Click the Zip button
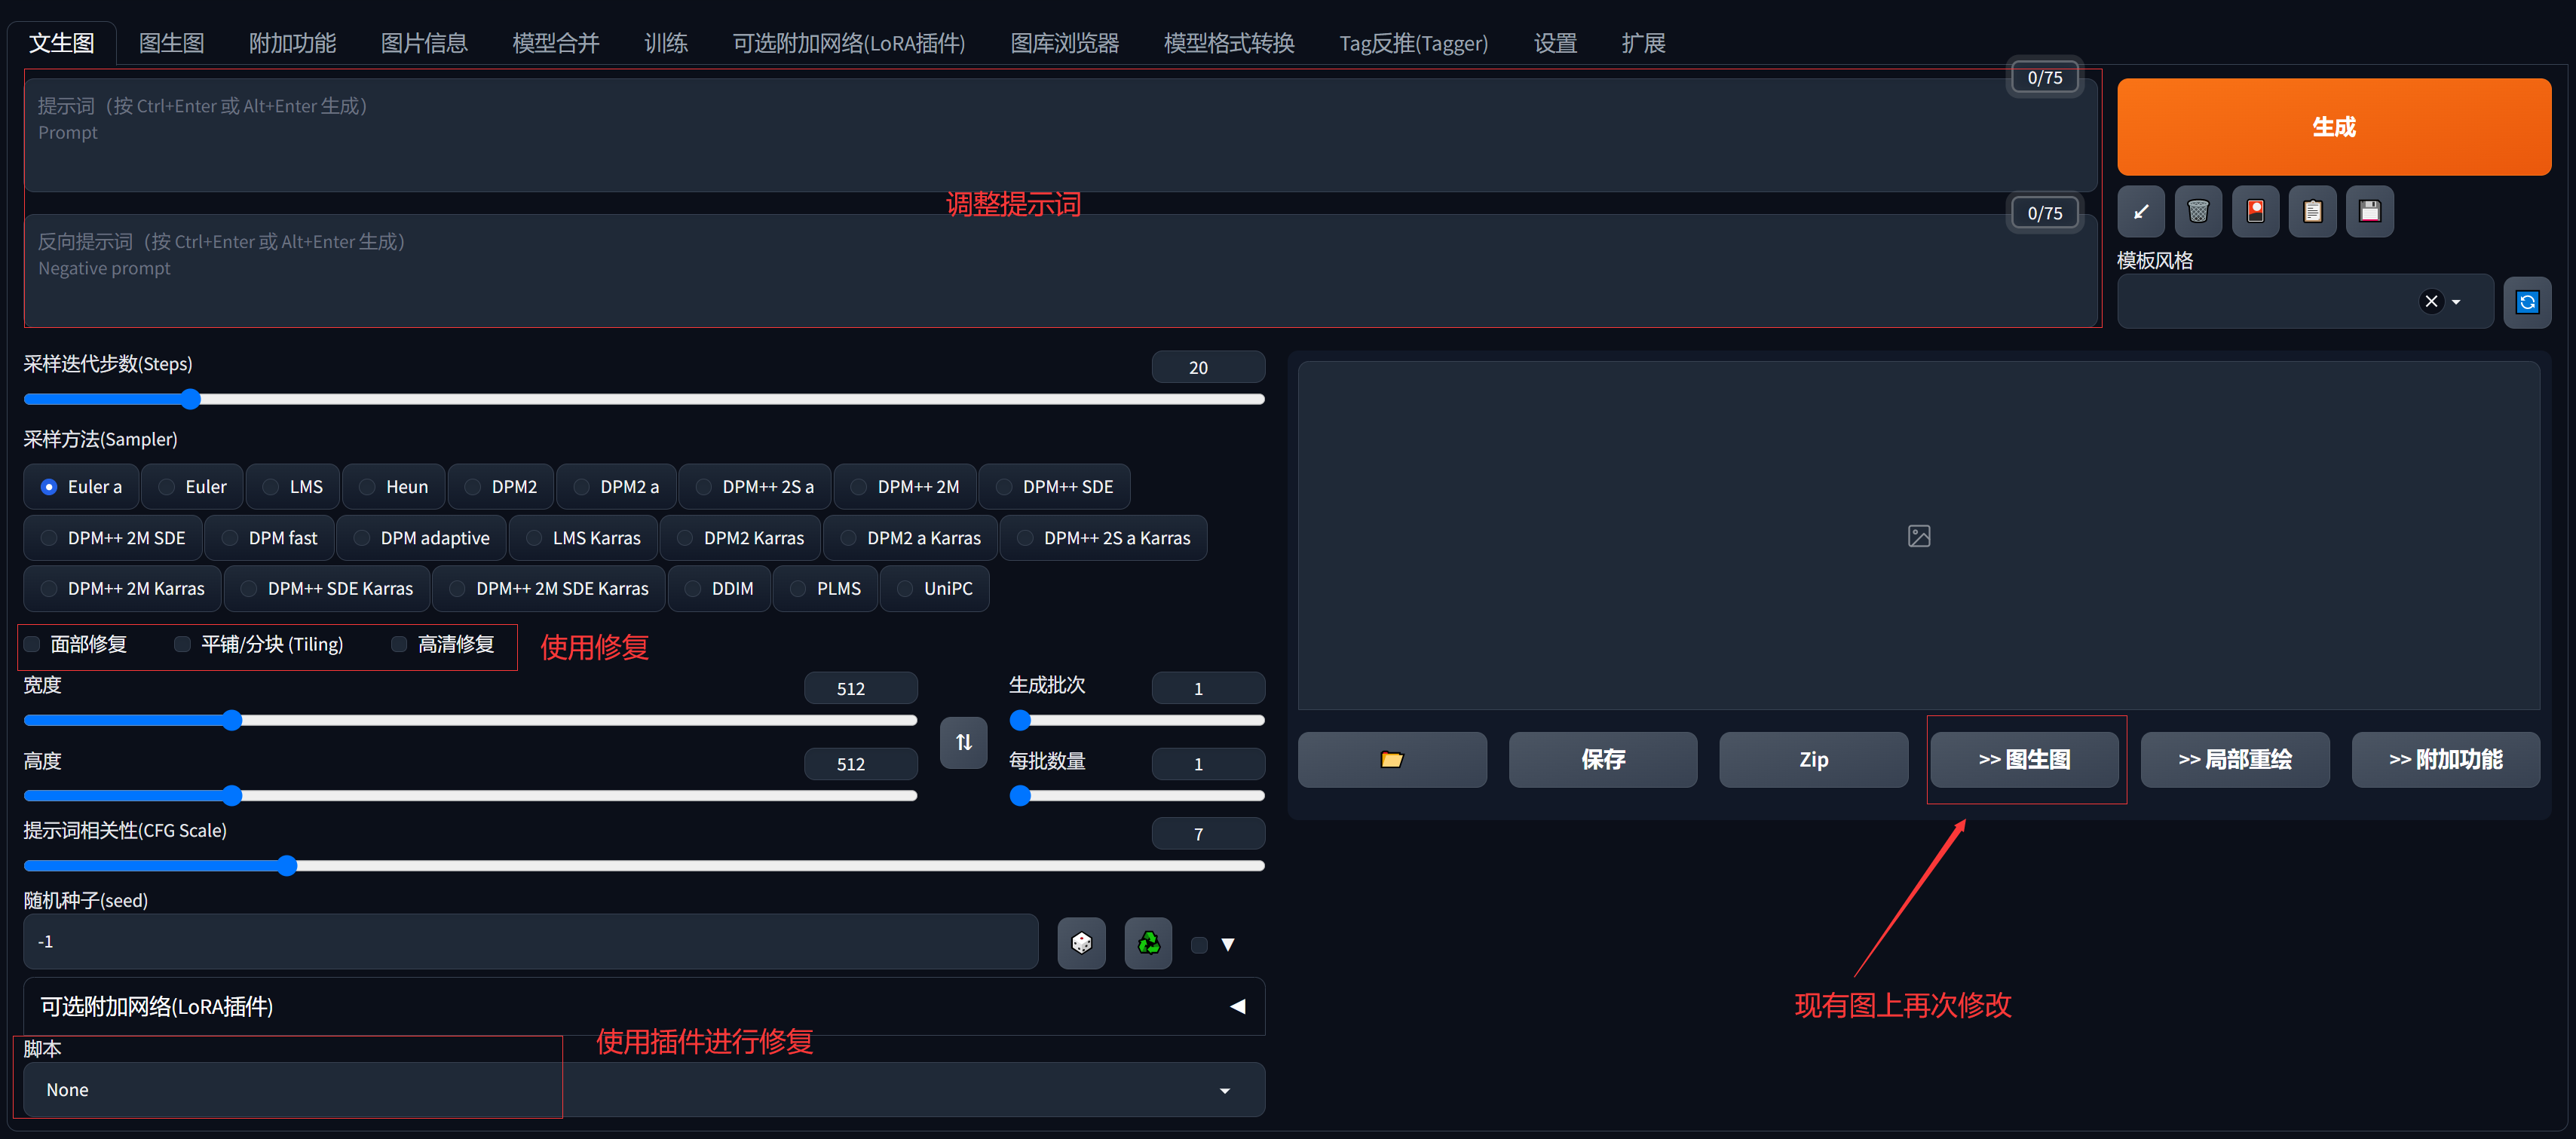Image resolution: width=2576 pixels, height=1139 pixels. point(1813,759)
